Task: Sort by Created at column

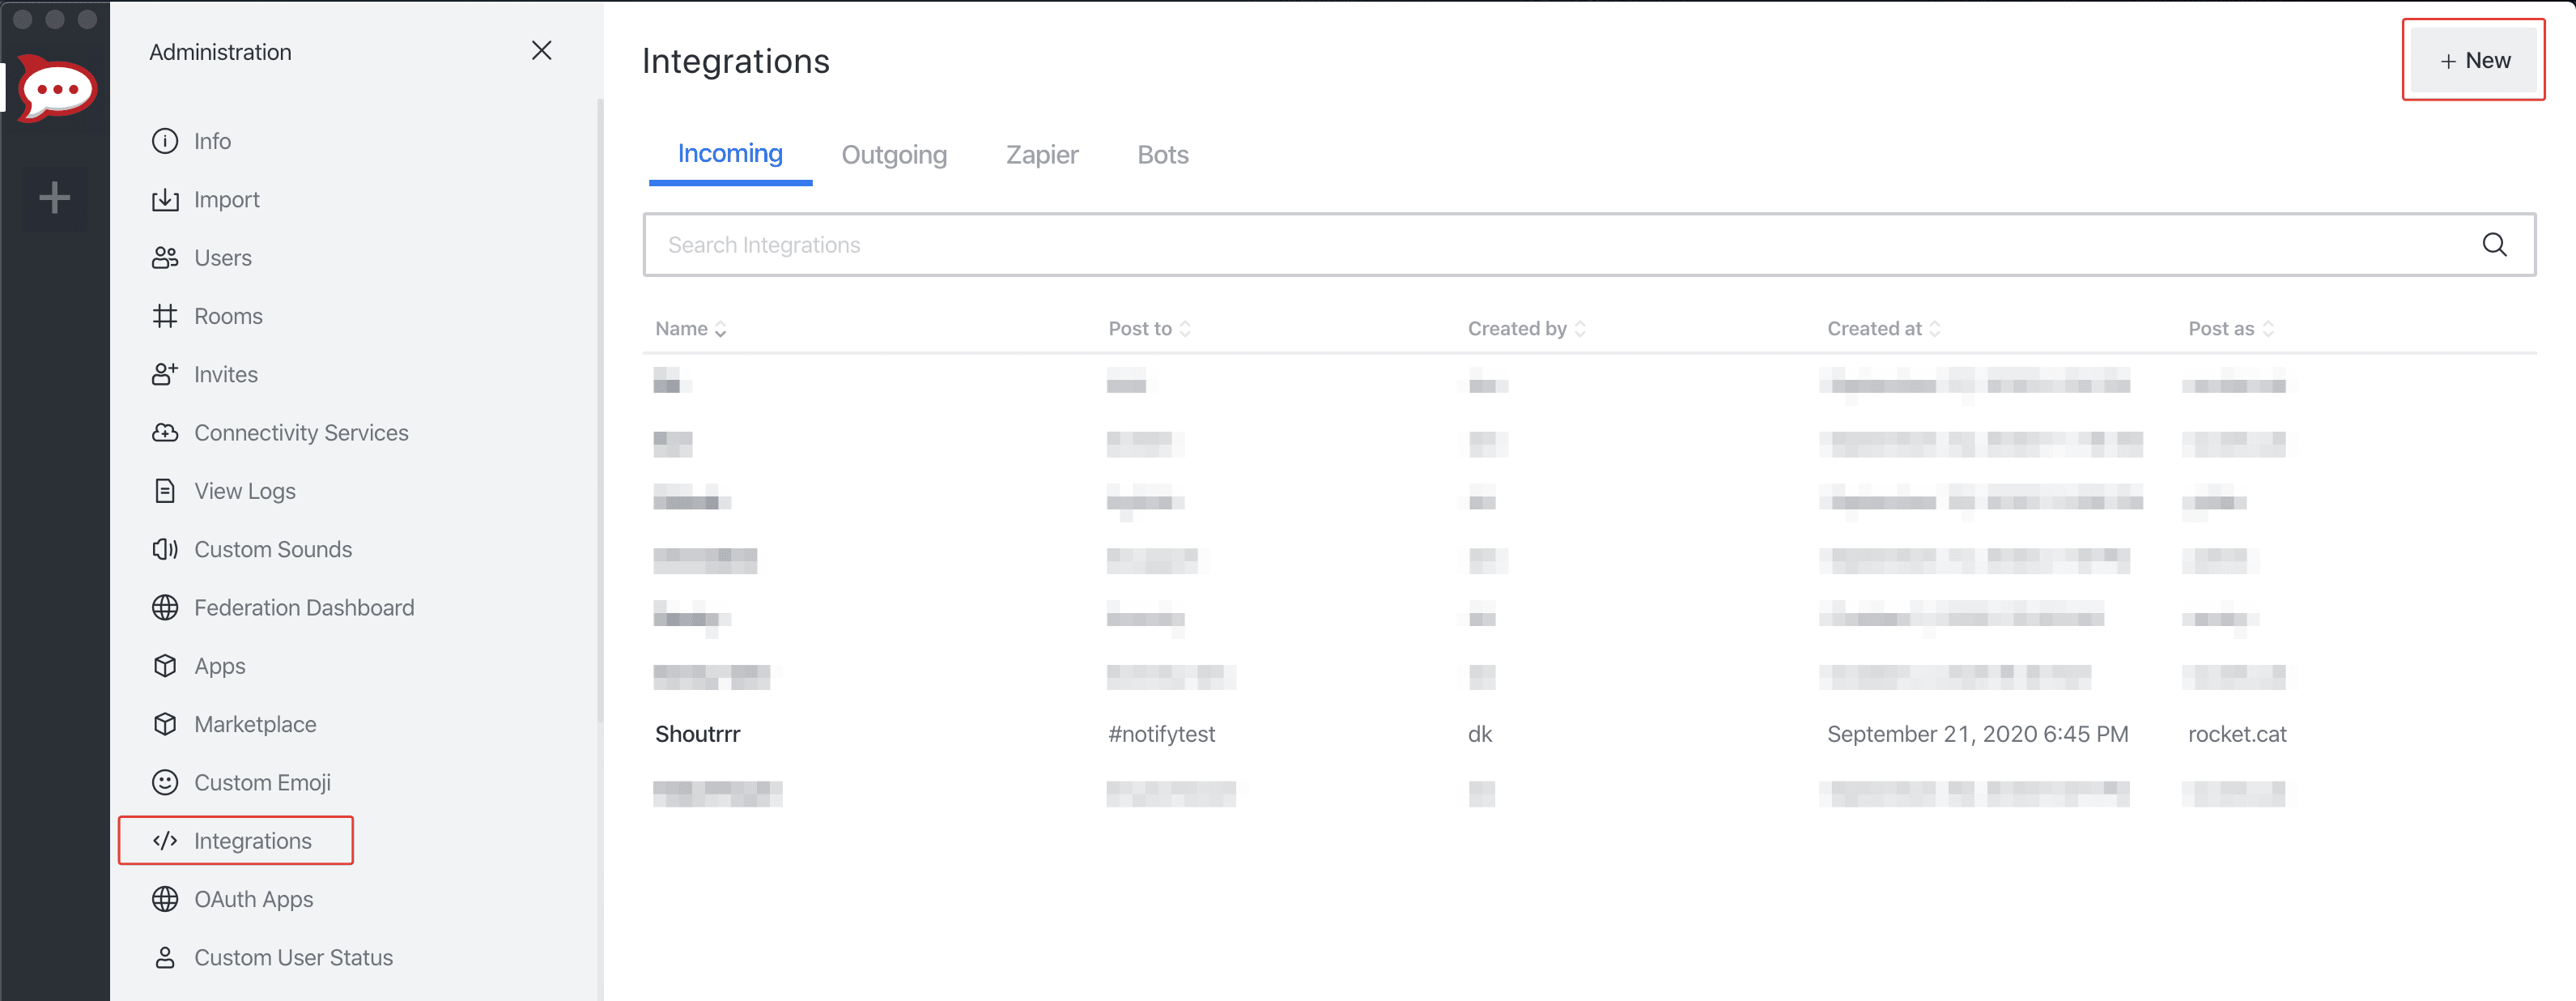Action: [x=1883, y=328]
